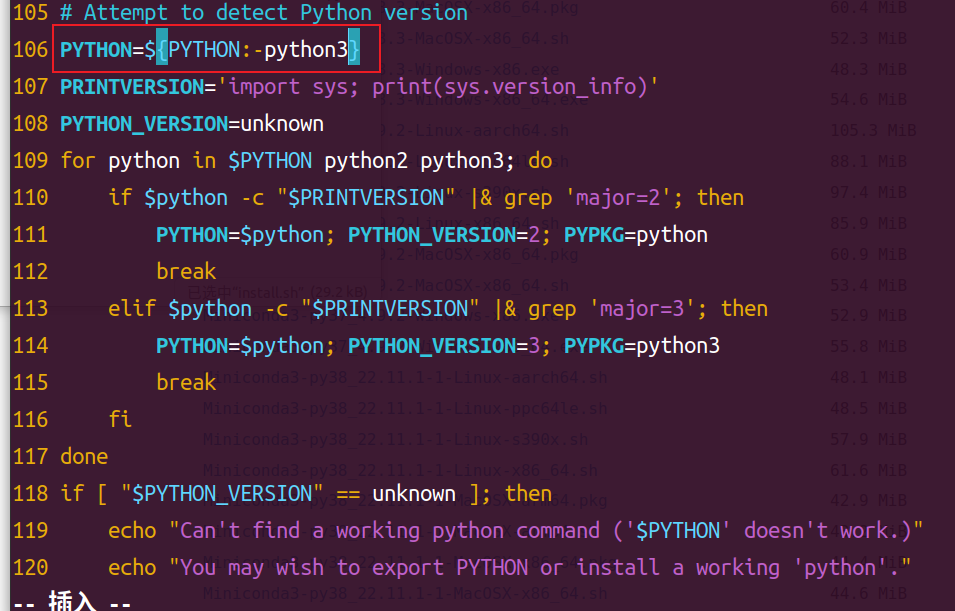Image resolution: width=955 pixels, height=611 pixels.
Task: Click the "then" keyword on line 110
Action: 721,197
